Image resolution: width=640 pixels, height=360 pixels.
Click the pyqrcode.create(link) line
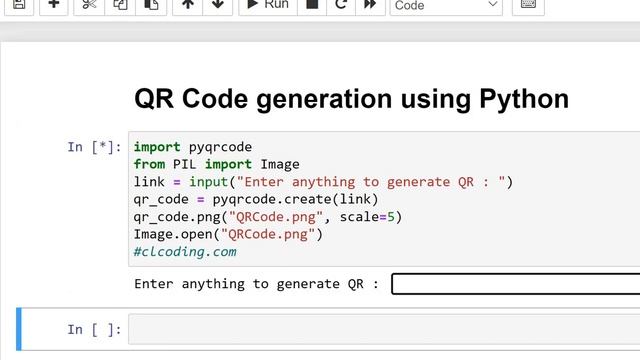point(256,200)
